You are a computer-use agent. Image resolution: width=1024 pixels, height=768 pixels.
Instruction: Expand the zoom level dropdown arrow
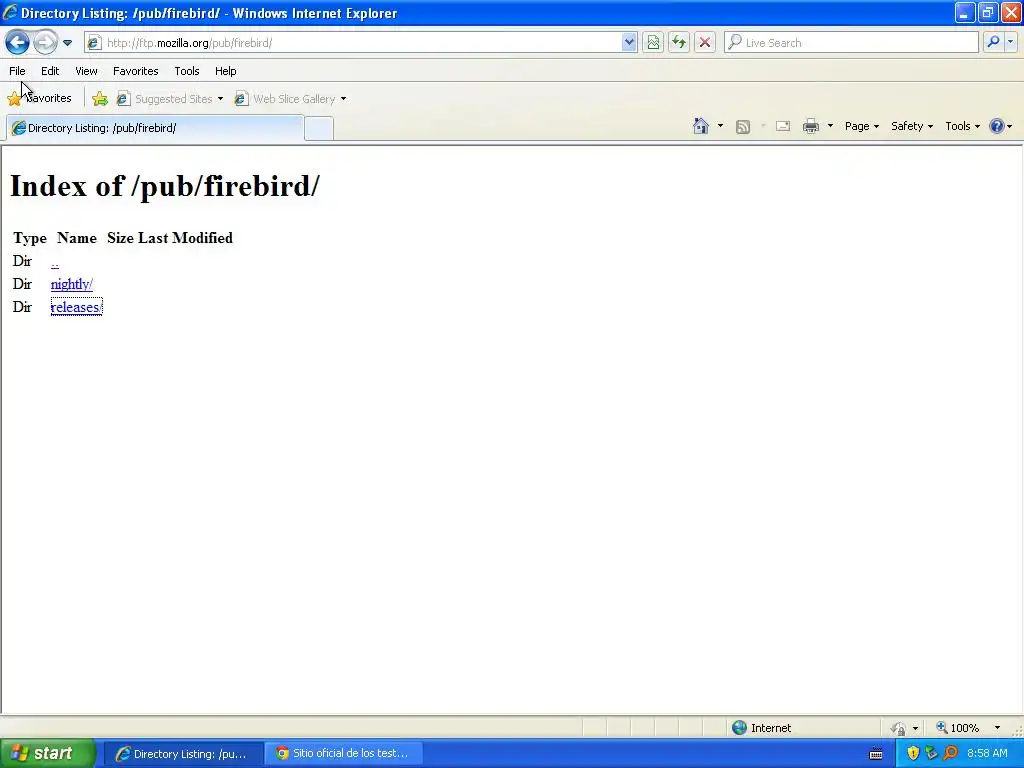click(997, 728)
